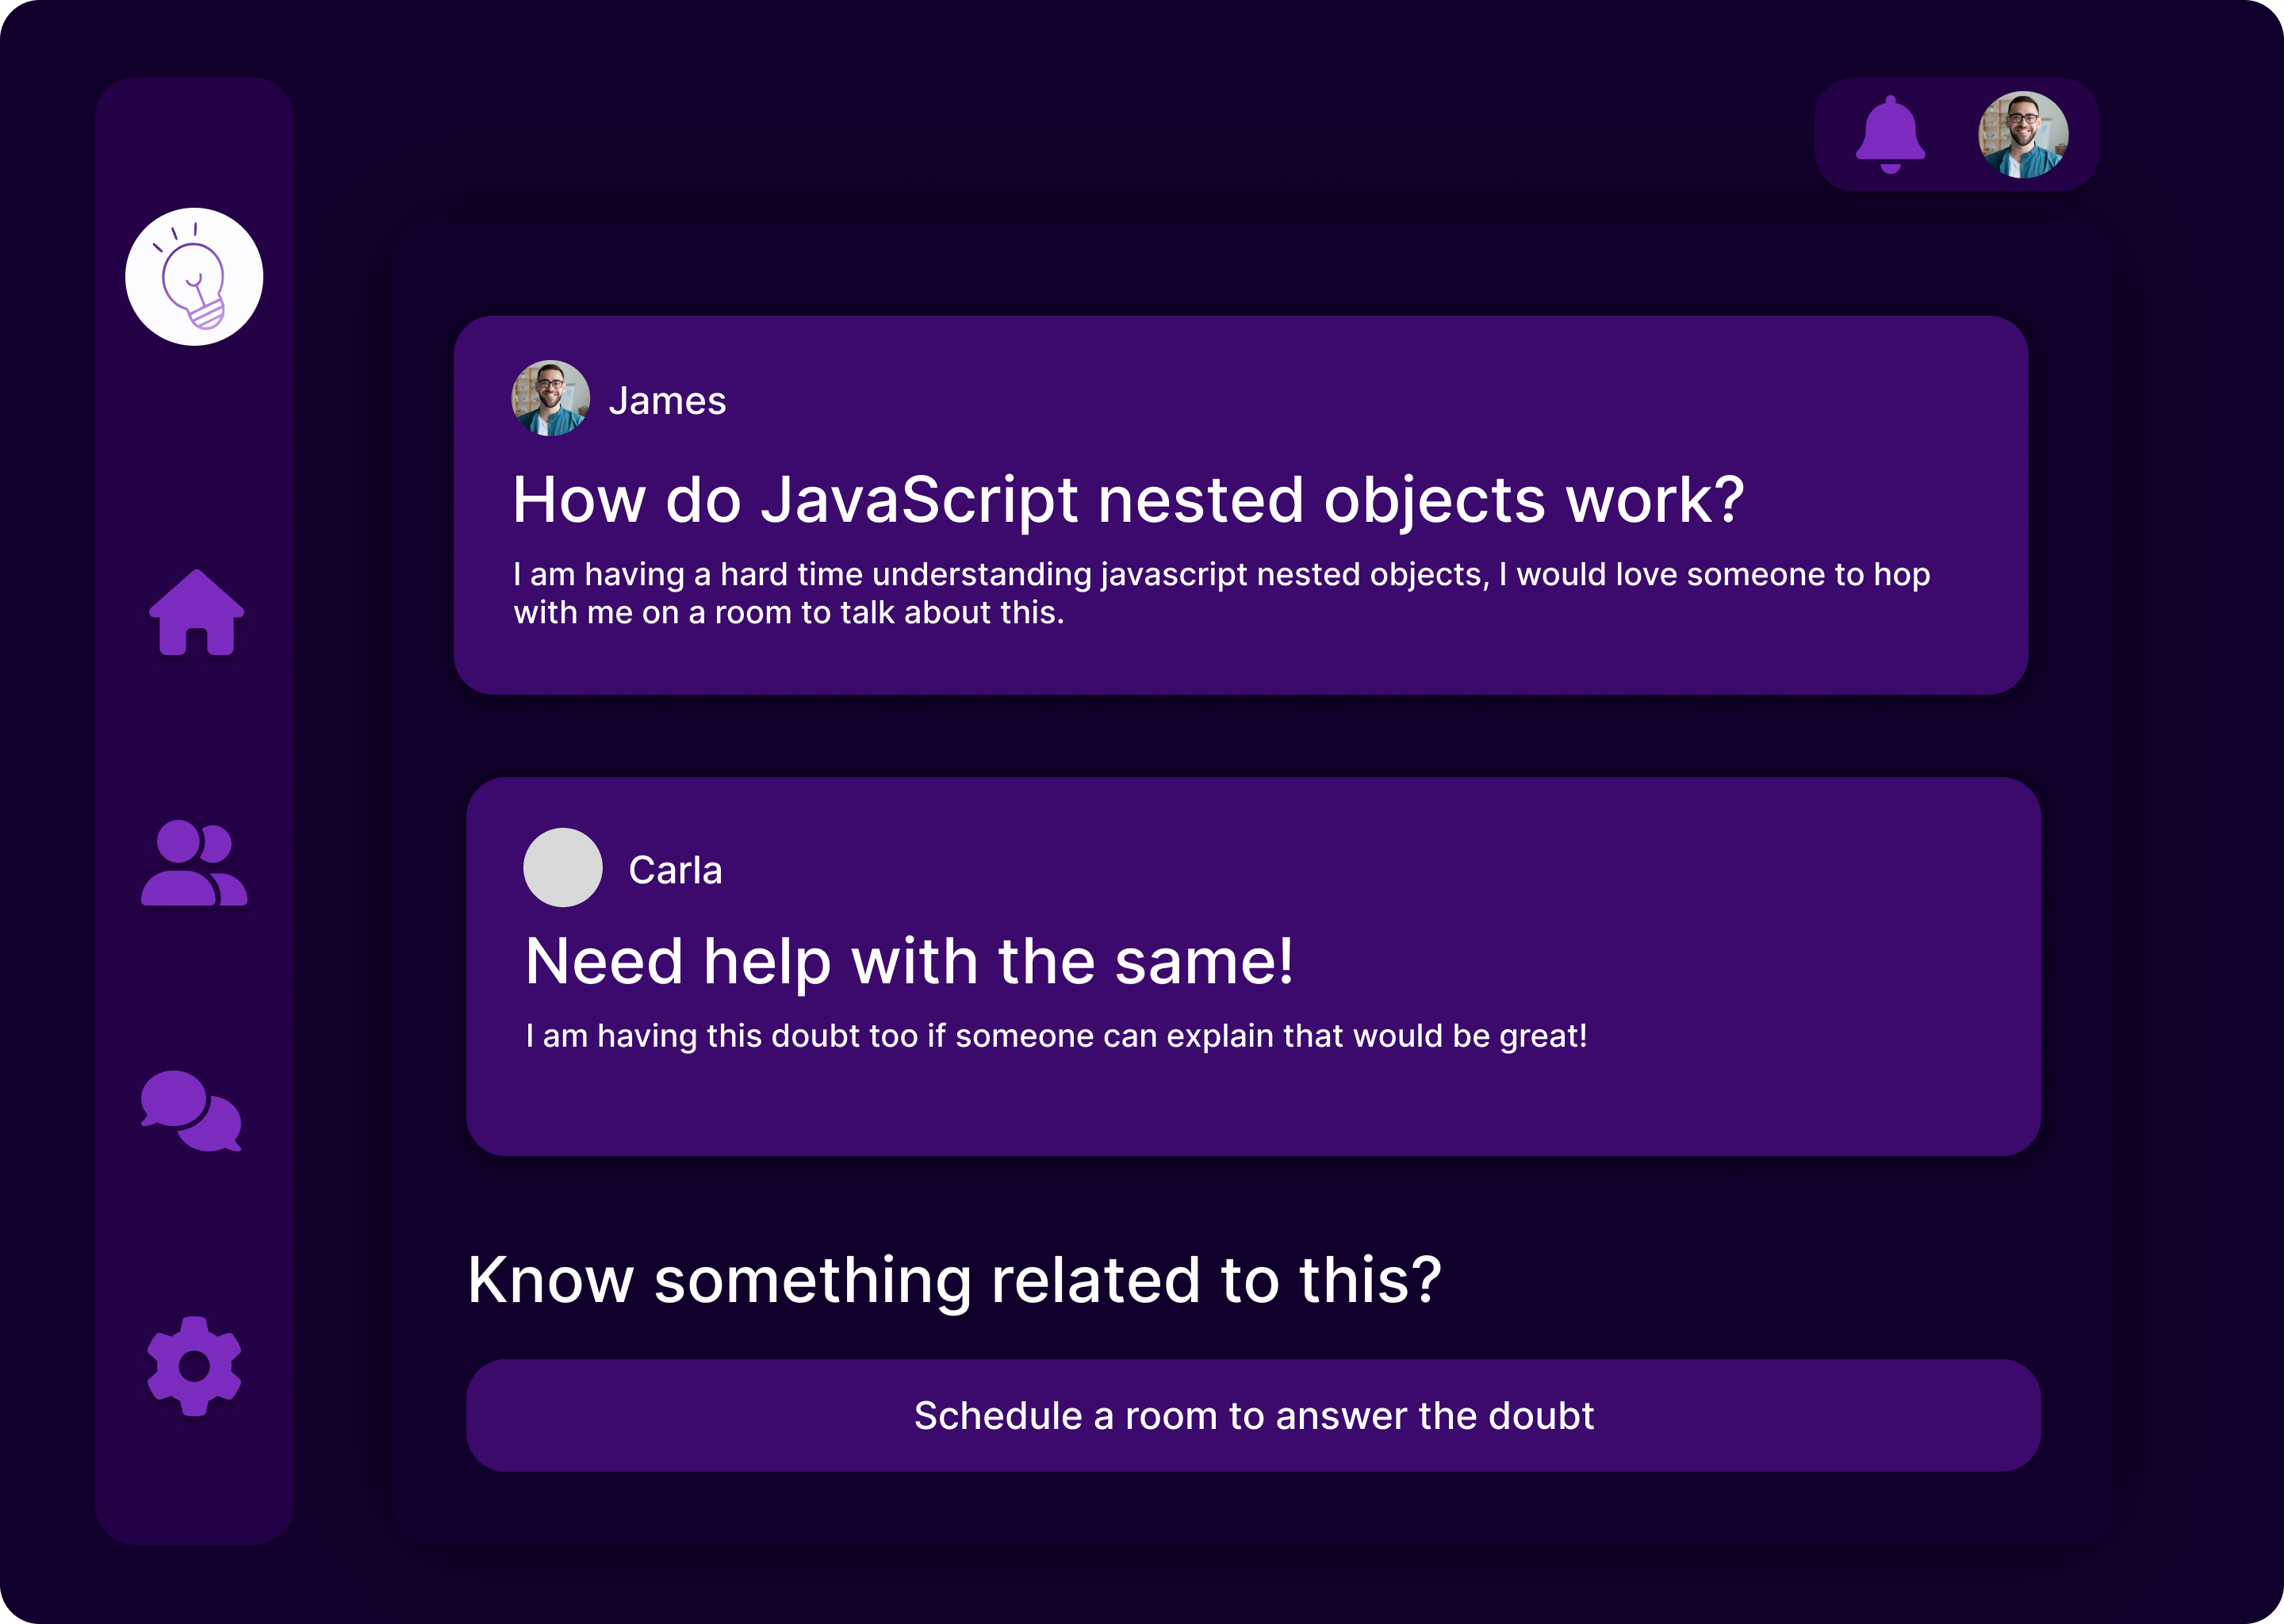Click James's post description text
This screenshot has width=2284, height=1624.
(x=1220, y=593)
